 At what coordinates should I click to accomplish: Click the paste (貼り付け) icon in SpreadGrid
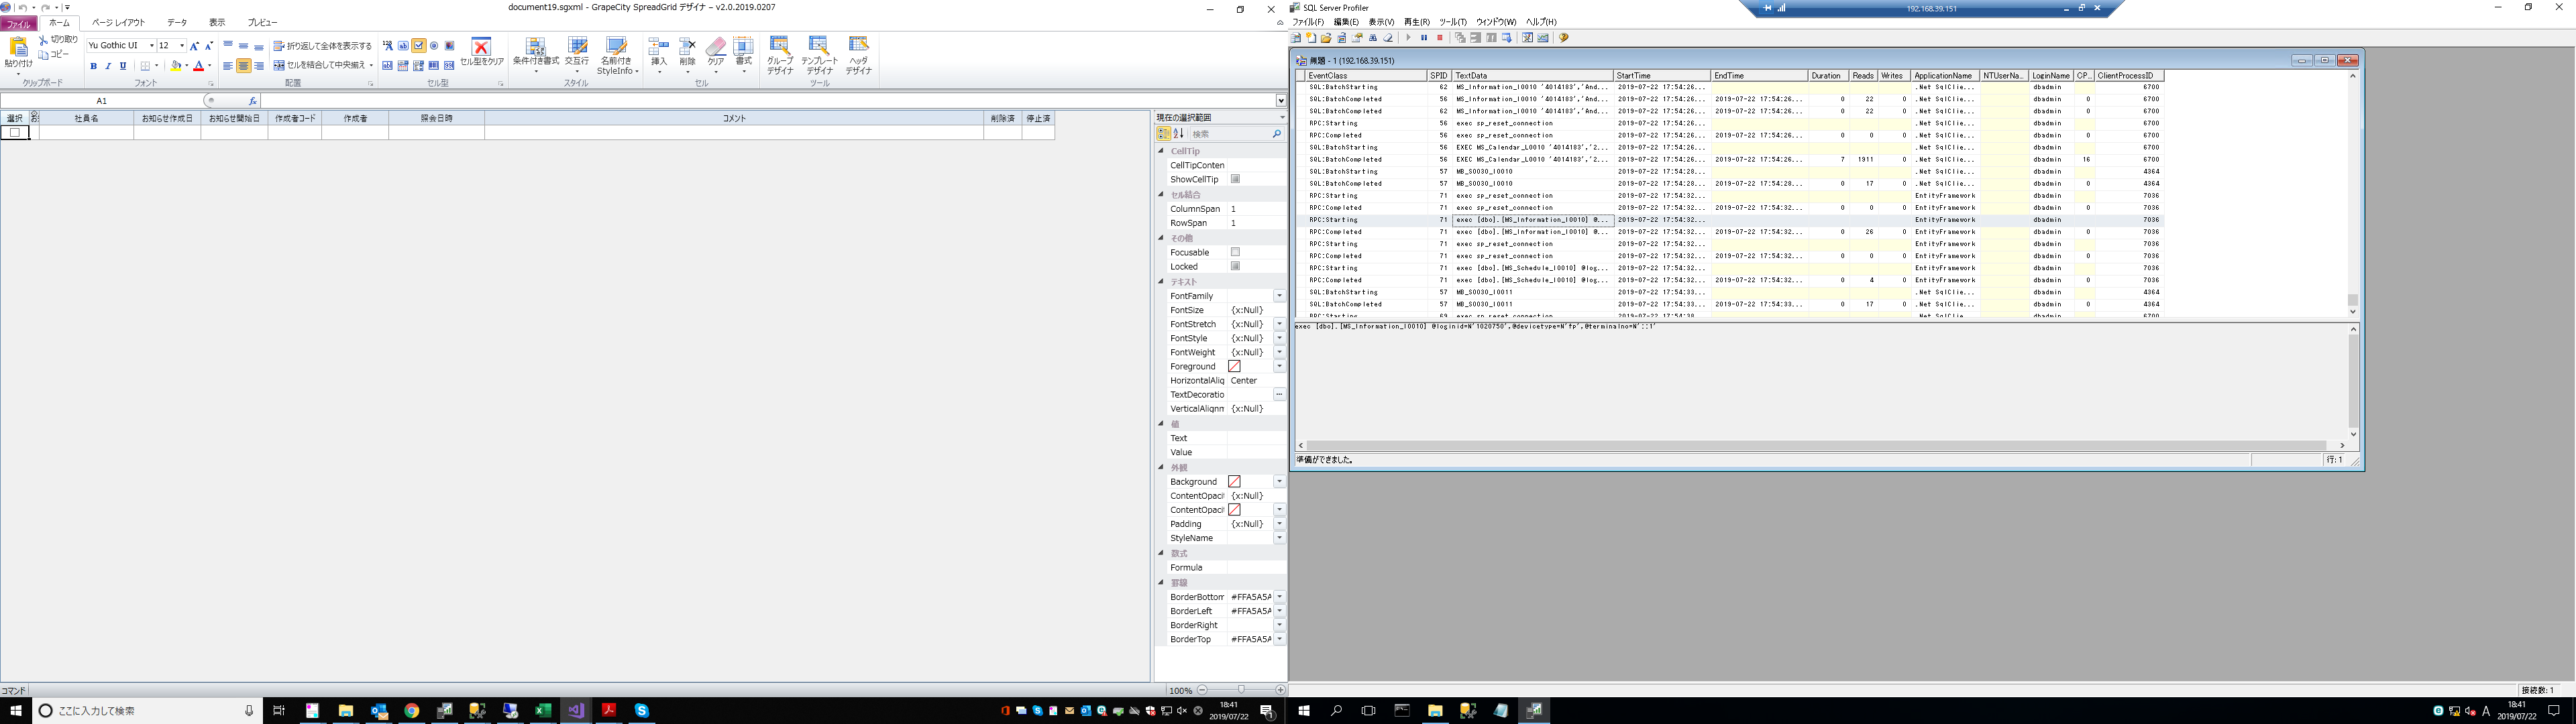pos(18,47)
